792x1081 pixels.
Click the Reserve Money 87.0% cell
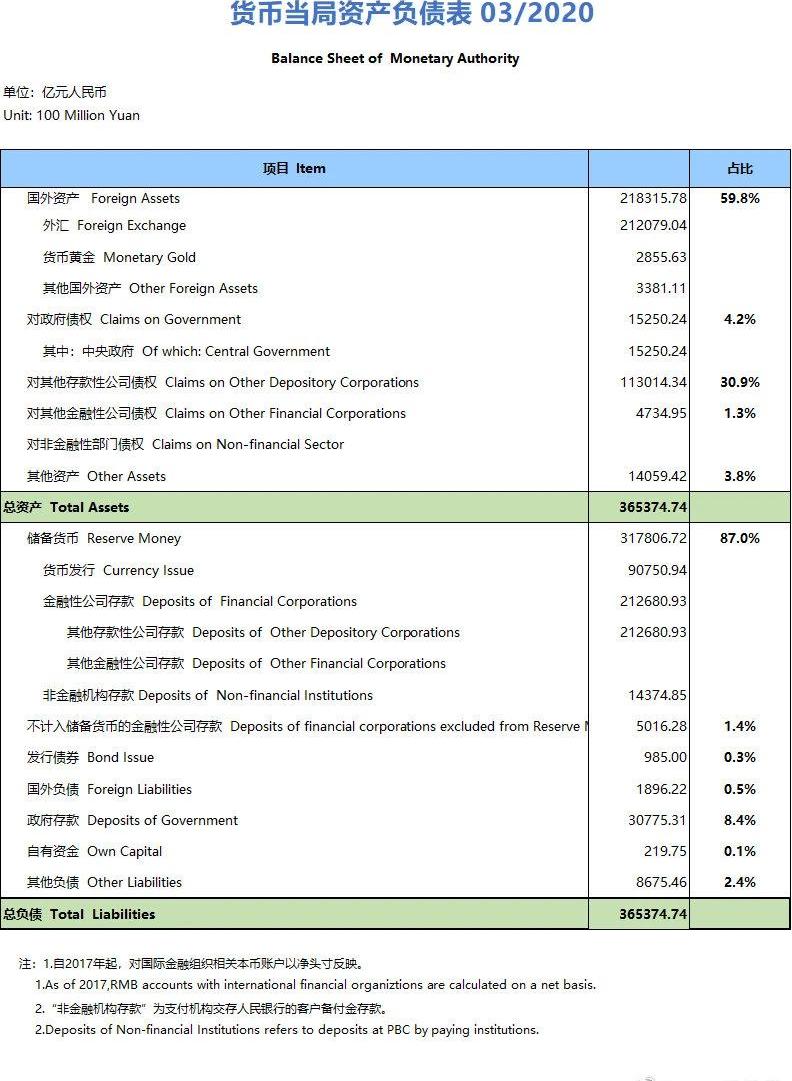[x=739, y=538]
